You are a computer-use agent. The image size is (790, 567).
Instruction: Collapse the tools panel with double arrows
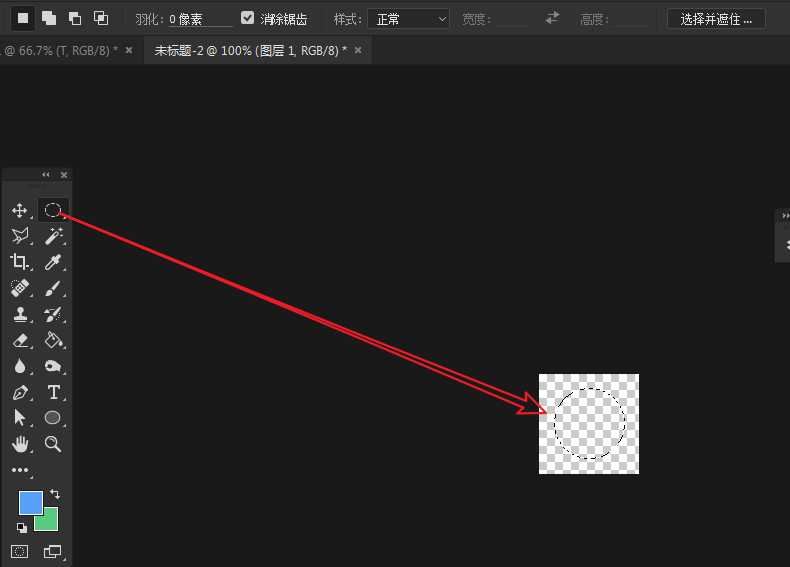pyautogui.click(x=45, y=175)
